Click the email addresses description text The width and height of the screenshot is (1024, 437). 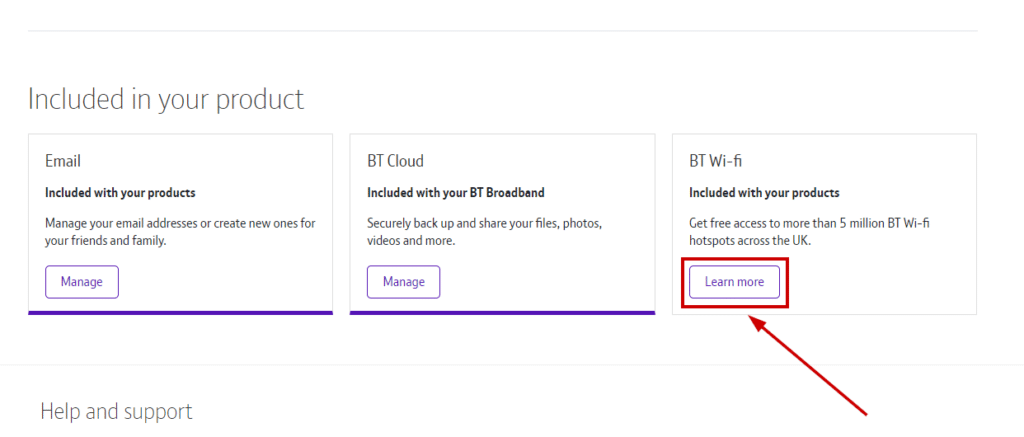pyautogui.click(x=180, y=232)
